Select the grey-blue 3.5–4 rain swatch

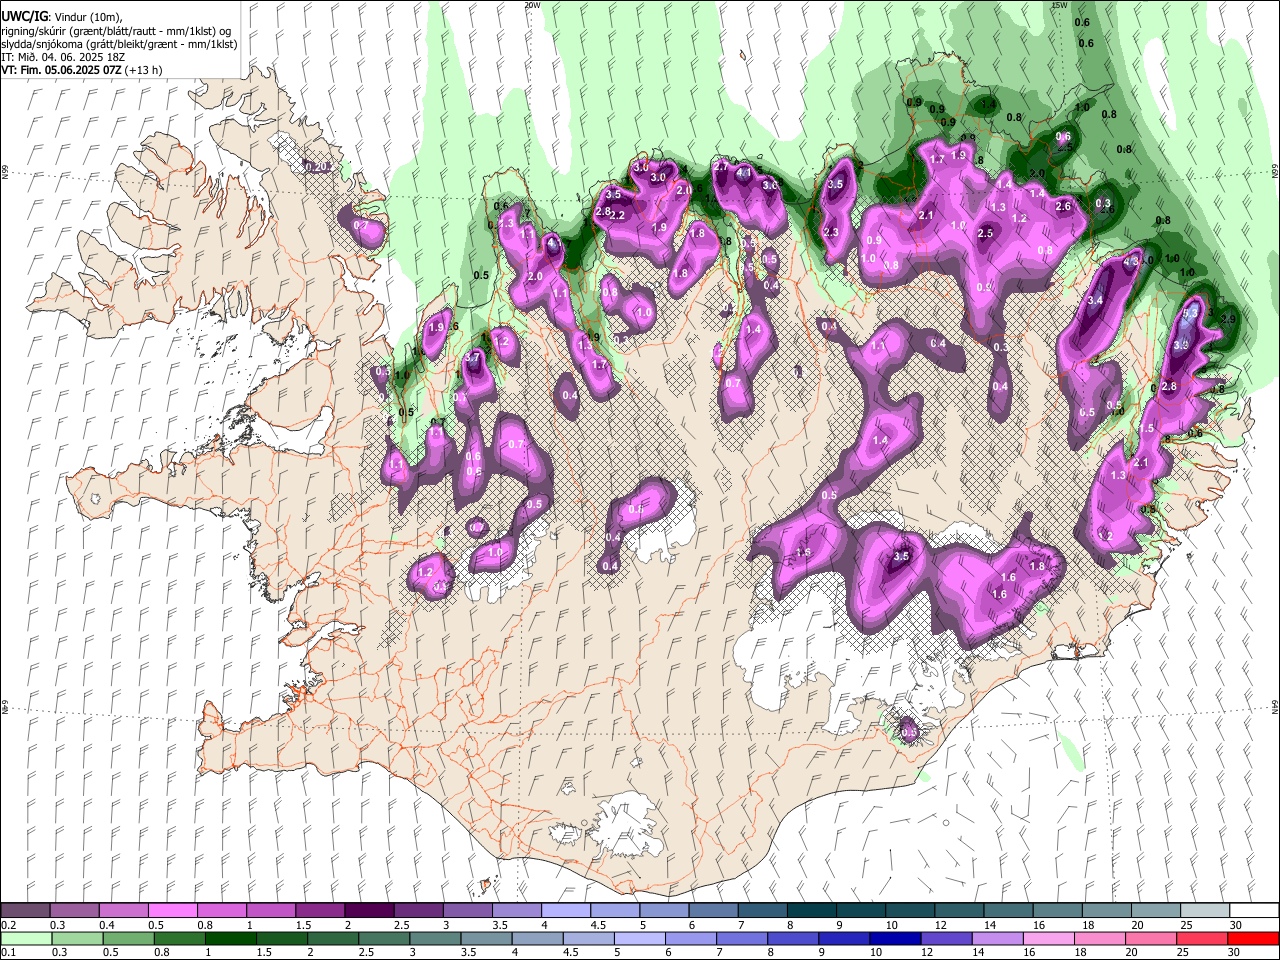pyautogui.click(x=487, y=938)
